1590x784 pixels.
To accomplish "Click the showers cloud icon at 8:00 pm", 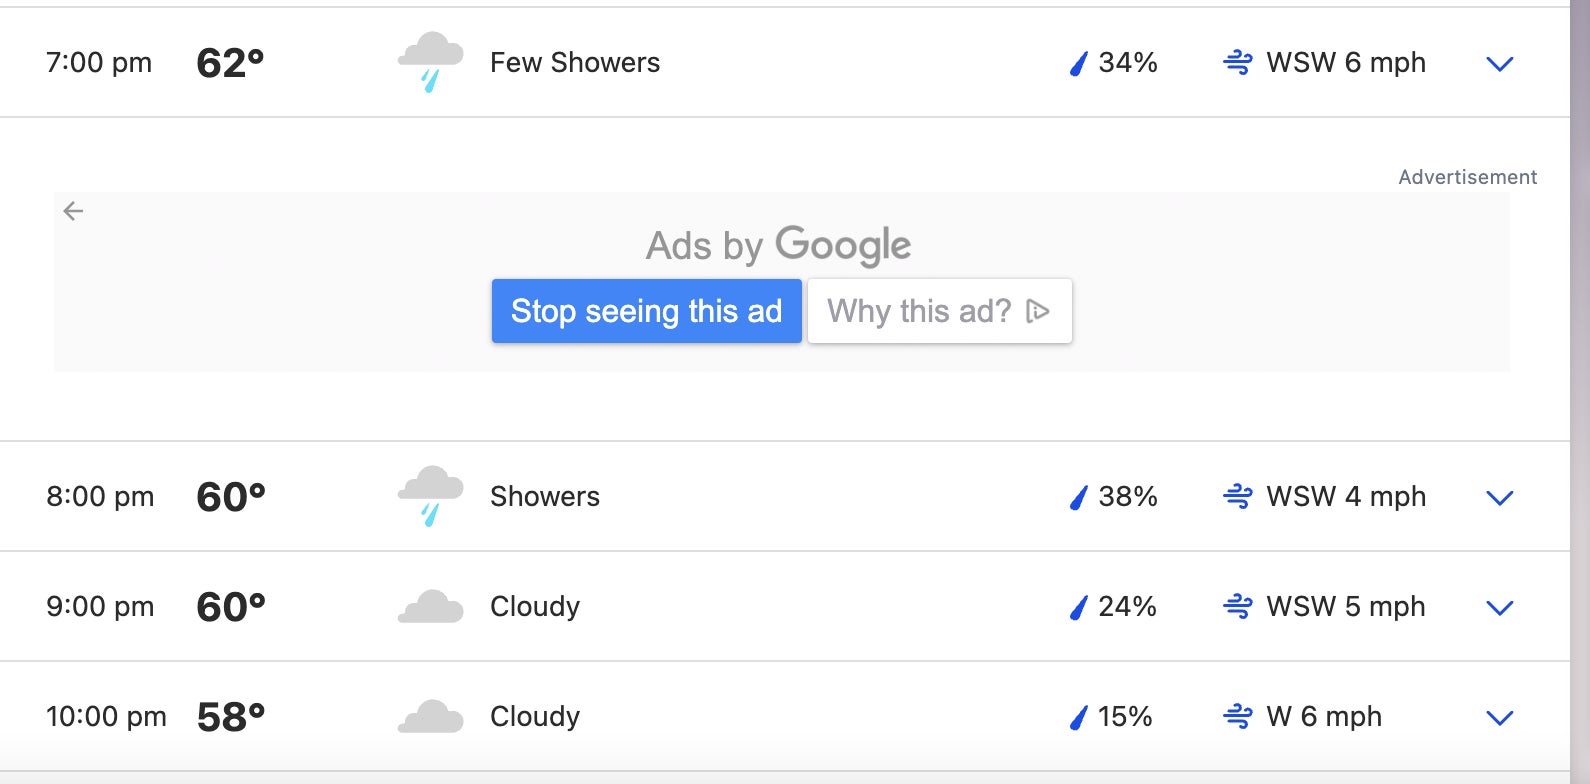I will pos(430,496).
